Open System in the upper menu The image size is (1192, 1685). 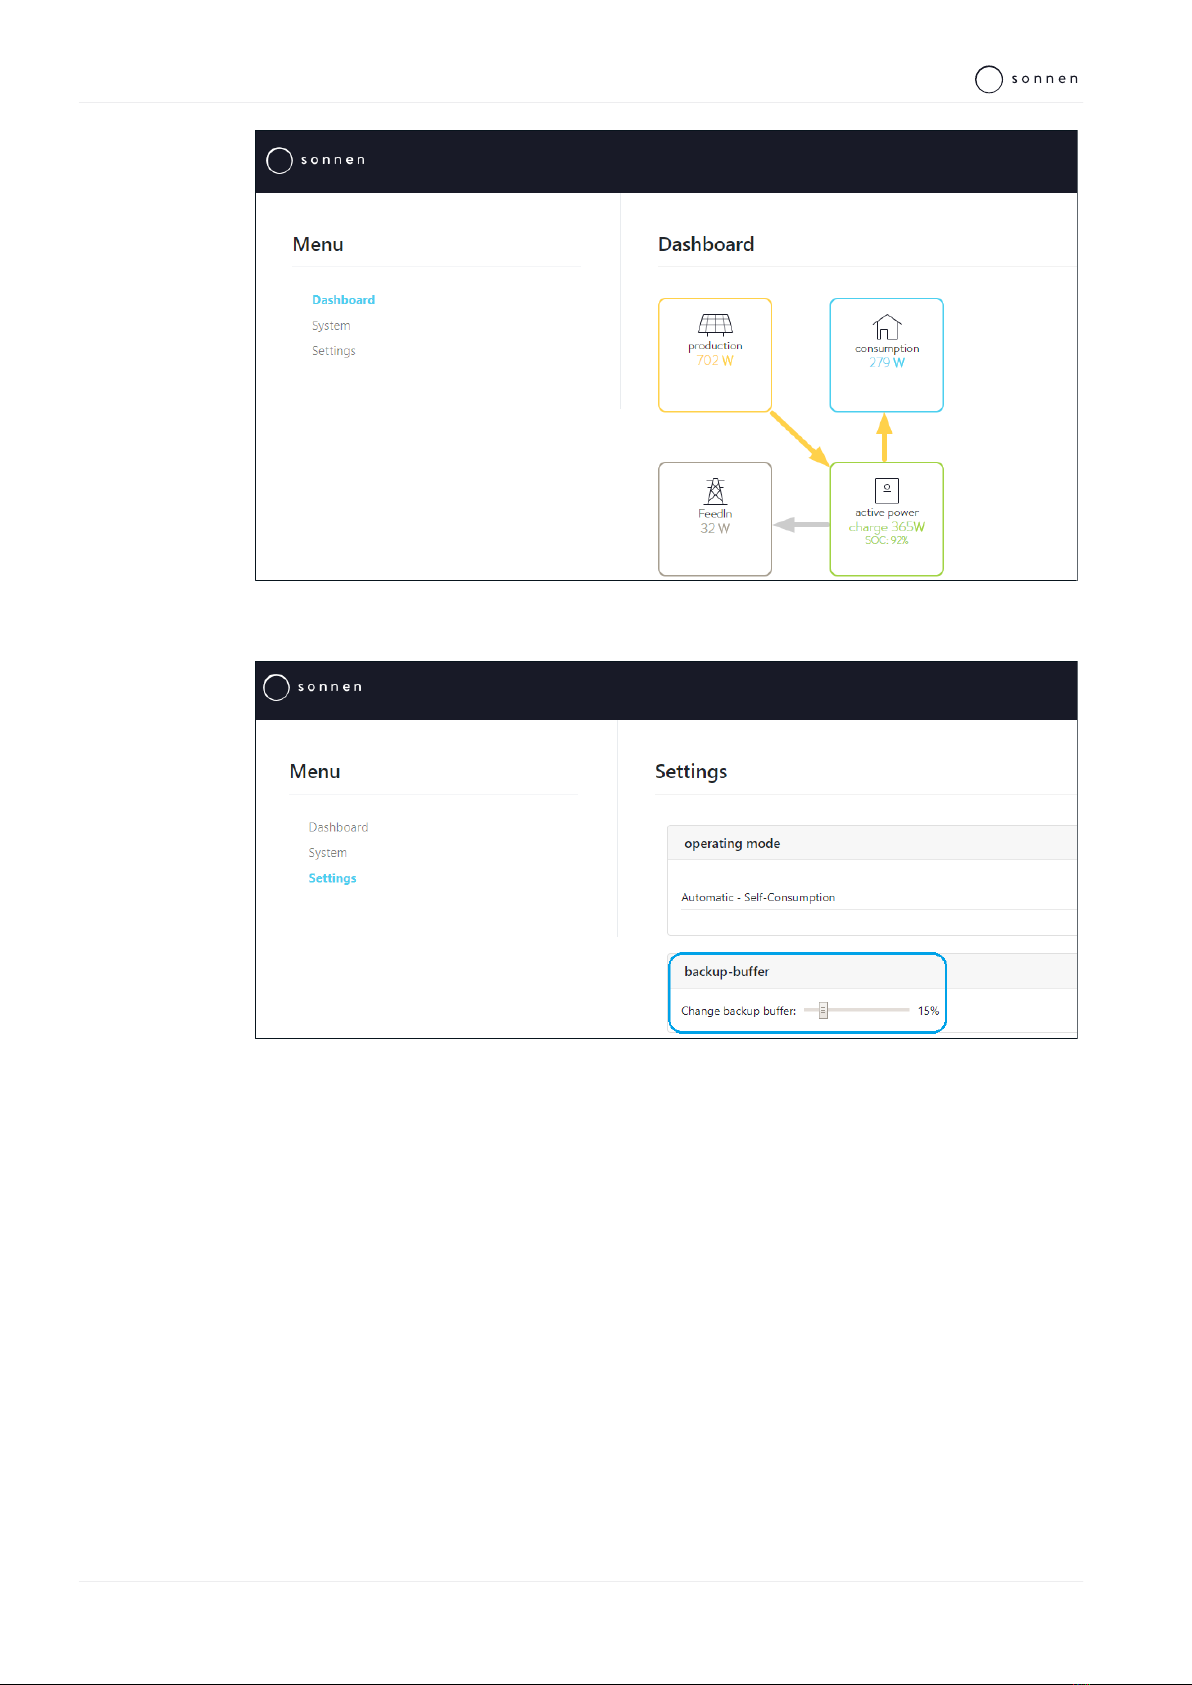[331, 326]
